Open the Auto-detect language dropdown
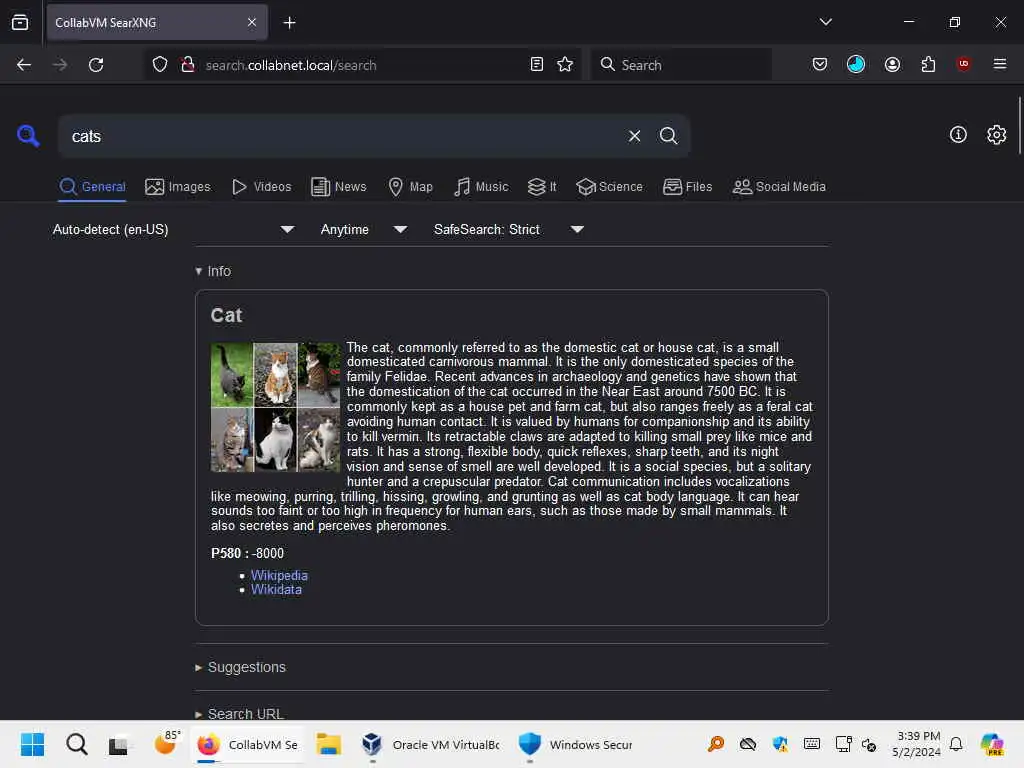Viewport: 1024px width, 768px height. pyautogui.click(x=173, y=229)
